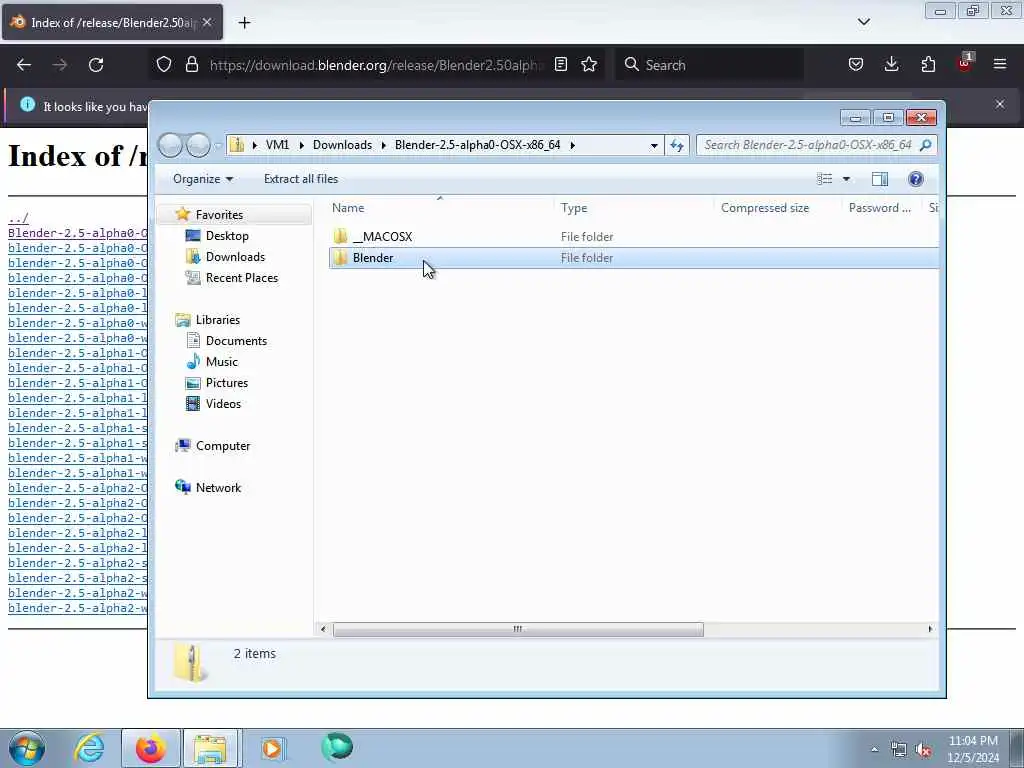Open Windows Media Player from taskbar
Screen dimensions: 1024x768
272,748
